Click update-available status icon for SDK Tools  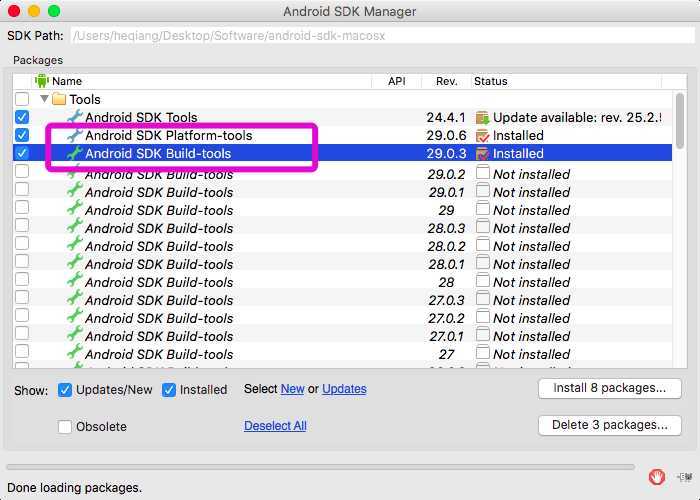[483, 117]
